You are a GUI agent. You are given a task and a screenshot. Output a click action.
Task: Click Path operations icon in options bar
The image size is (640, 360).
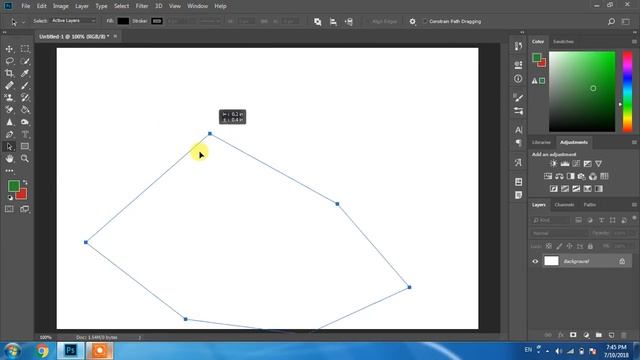(x=318, y=22)
